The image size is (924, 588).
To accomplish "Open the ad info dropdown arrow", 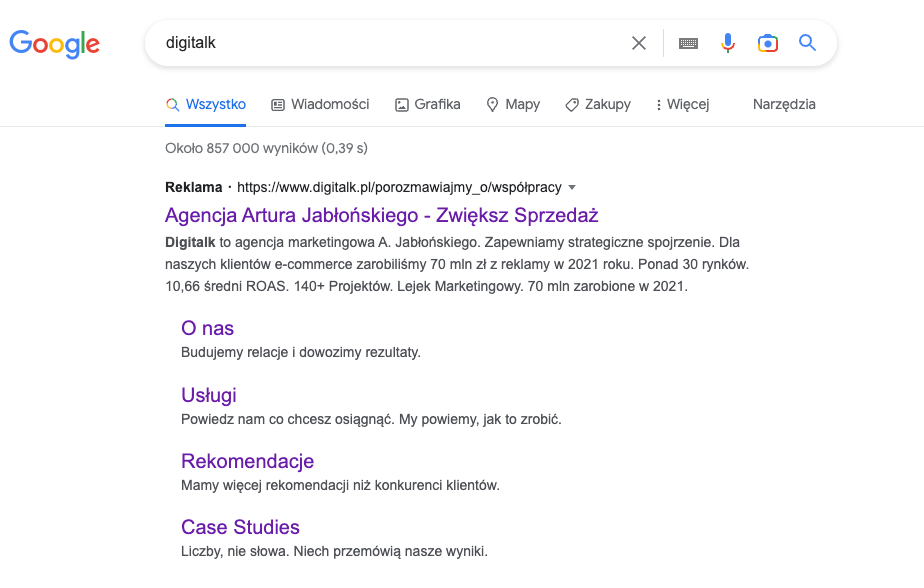I will (571, 187).
